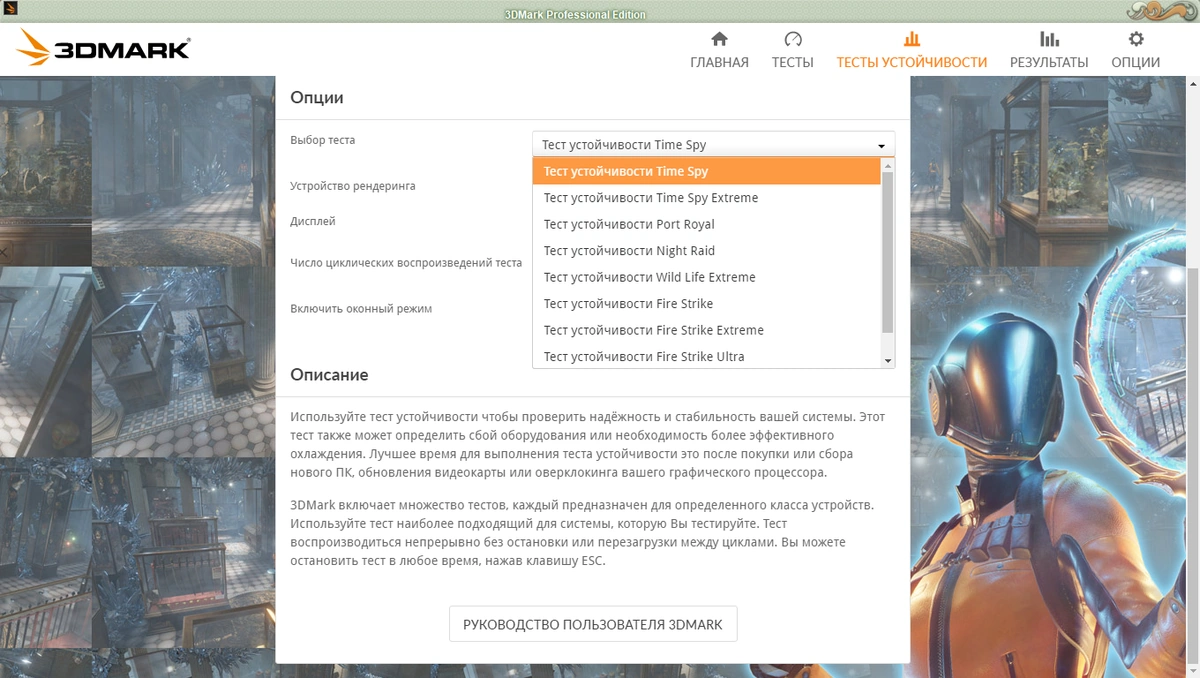Pick Тест устойчивости Fire Strike Ultra
Viewport: 1200px width, 678px height.
(707, 356)
